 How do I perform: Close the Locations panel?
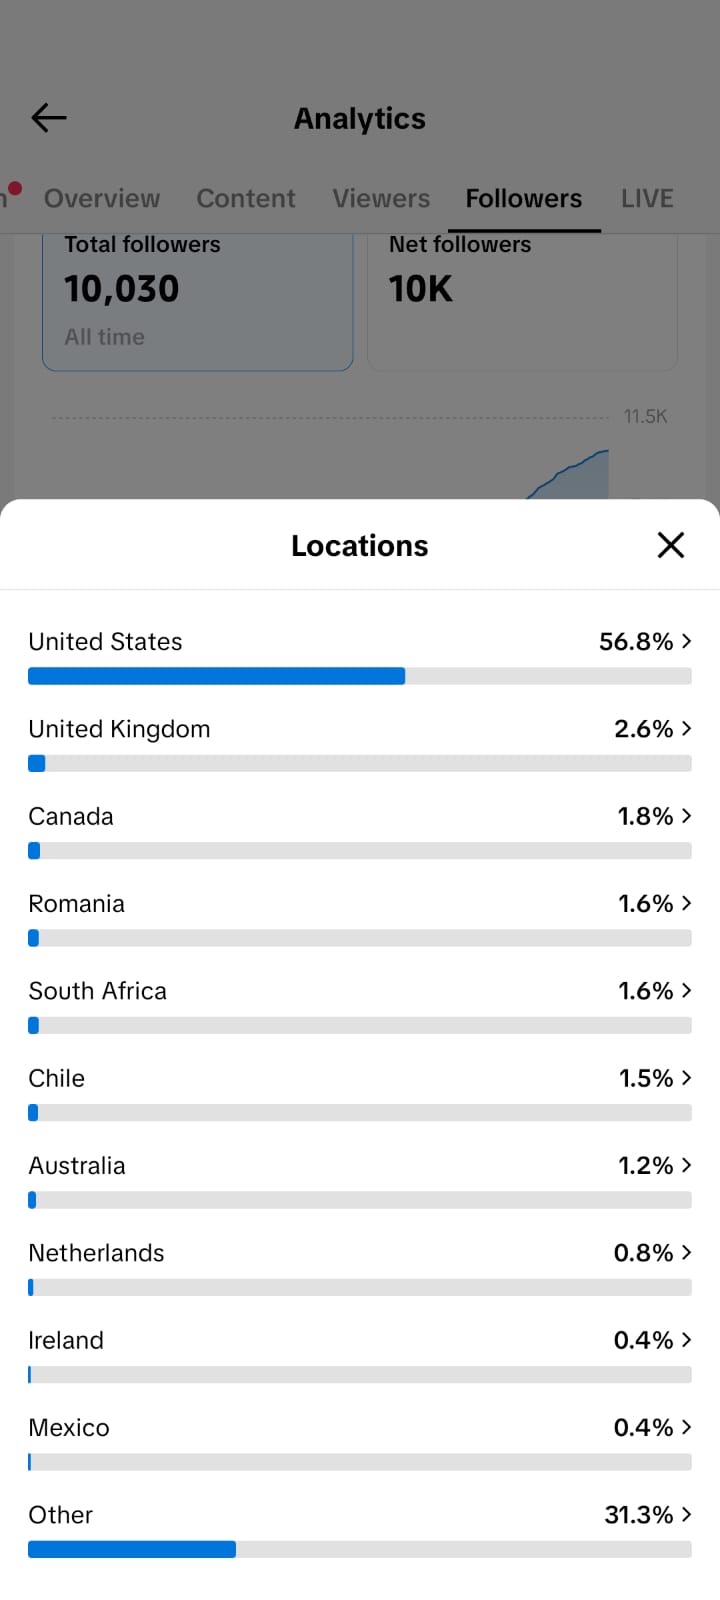point(670,545)
